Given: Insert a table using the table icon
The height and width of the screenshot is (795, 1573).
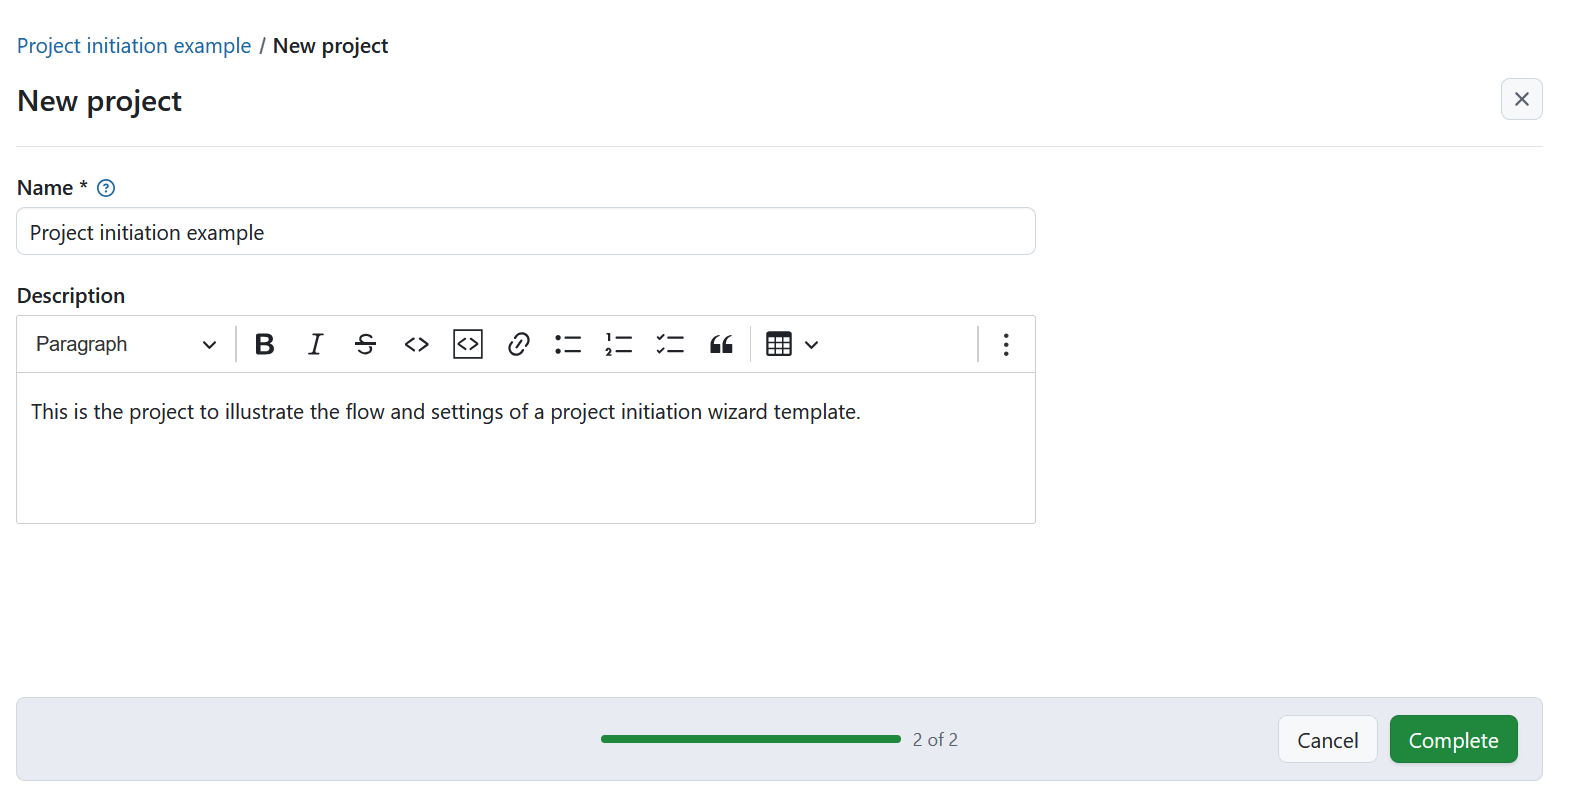Looking at the screenshot, I should (779, 344).
